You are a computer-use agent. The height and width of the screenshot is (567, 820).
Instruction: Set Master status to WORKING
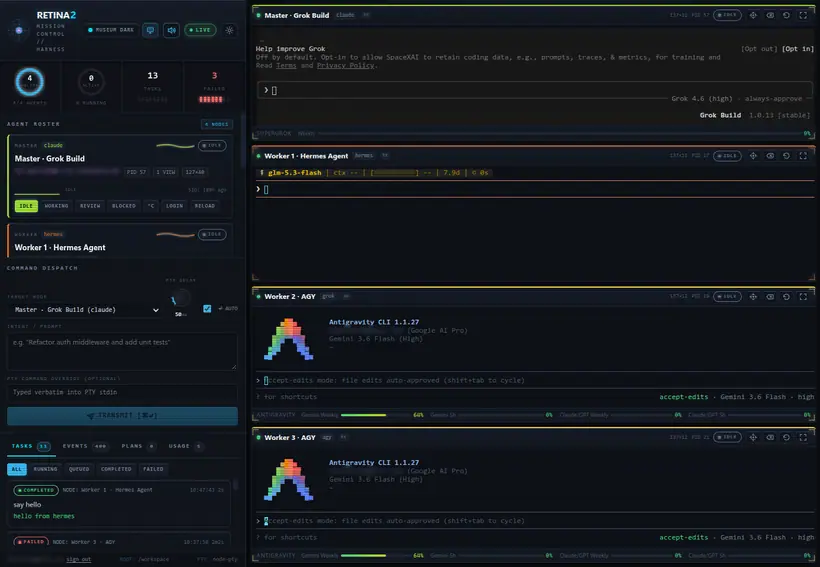point(56,206)
